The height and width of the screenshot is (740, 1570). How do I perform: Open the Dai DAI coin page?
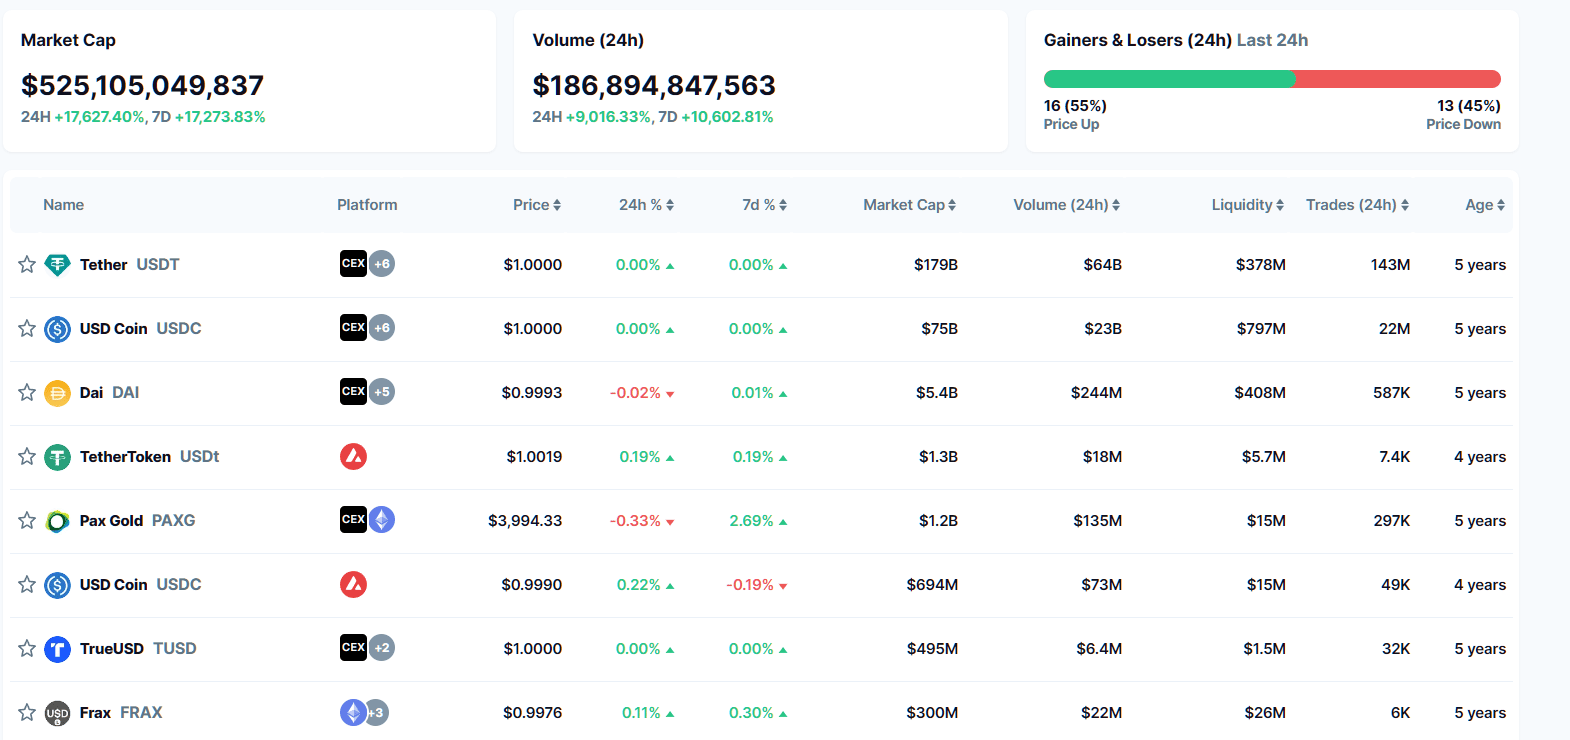click(x=110, y=392)
